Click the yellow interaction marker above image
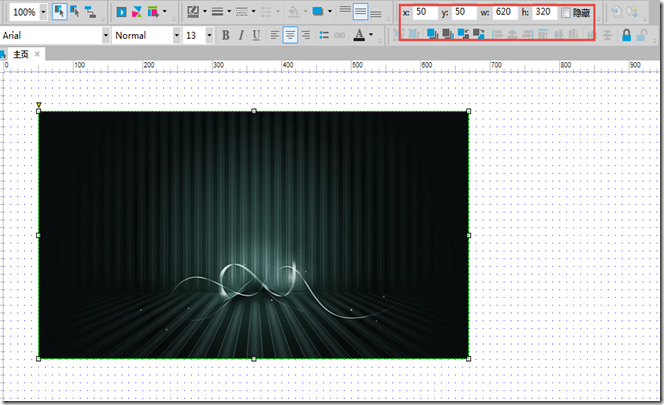 coord(39,105)
